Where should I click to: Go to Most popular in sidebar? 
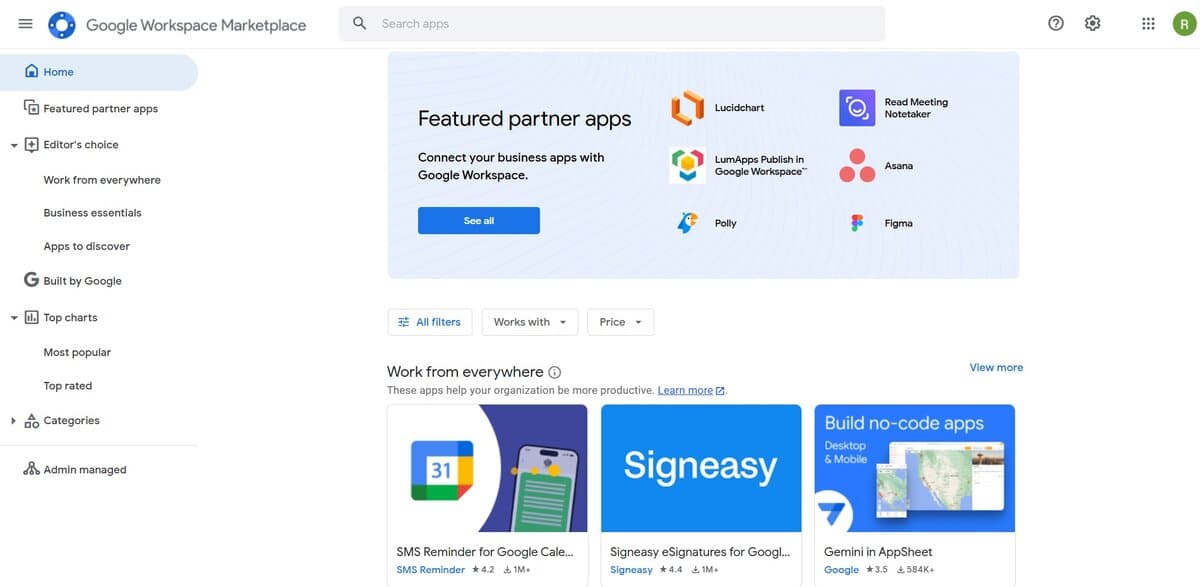pos(77,353)
